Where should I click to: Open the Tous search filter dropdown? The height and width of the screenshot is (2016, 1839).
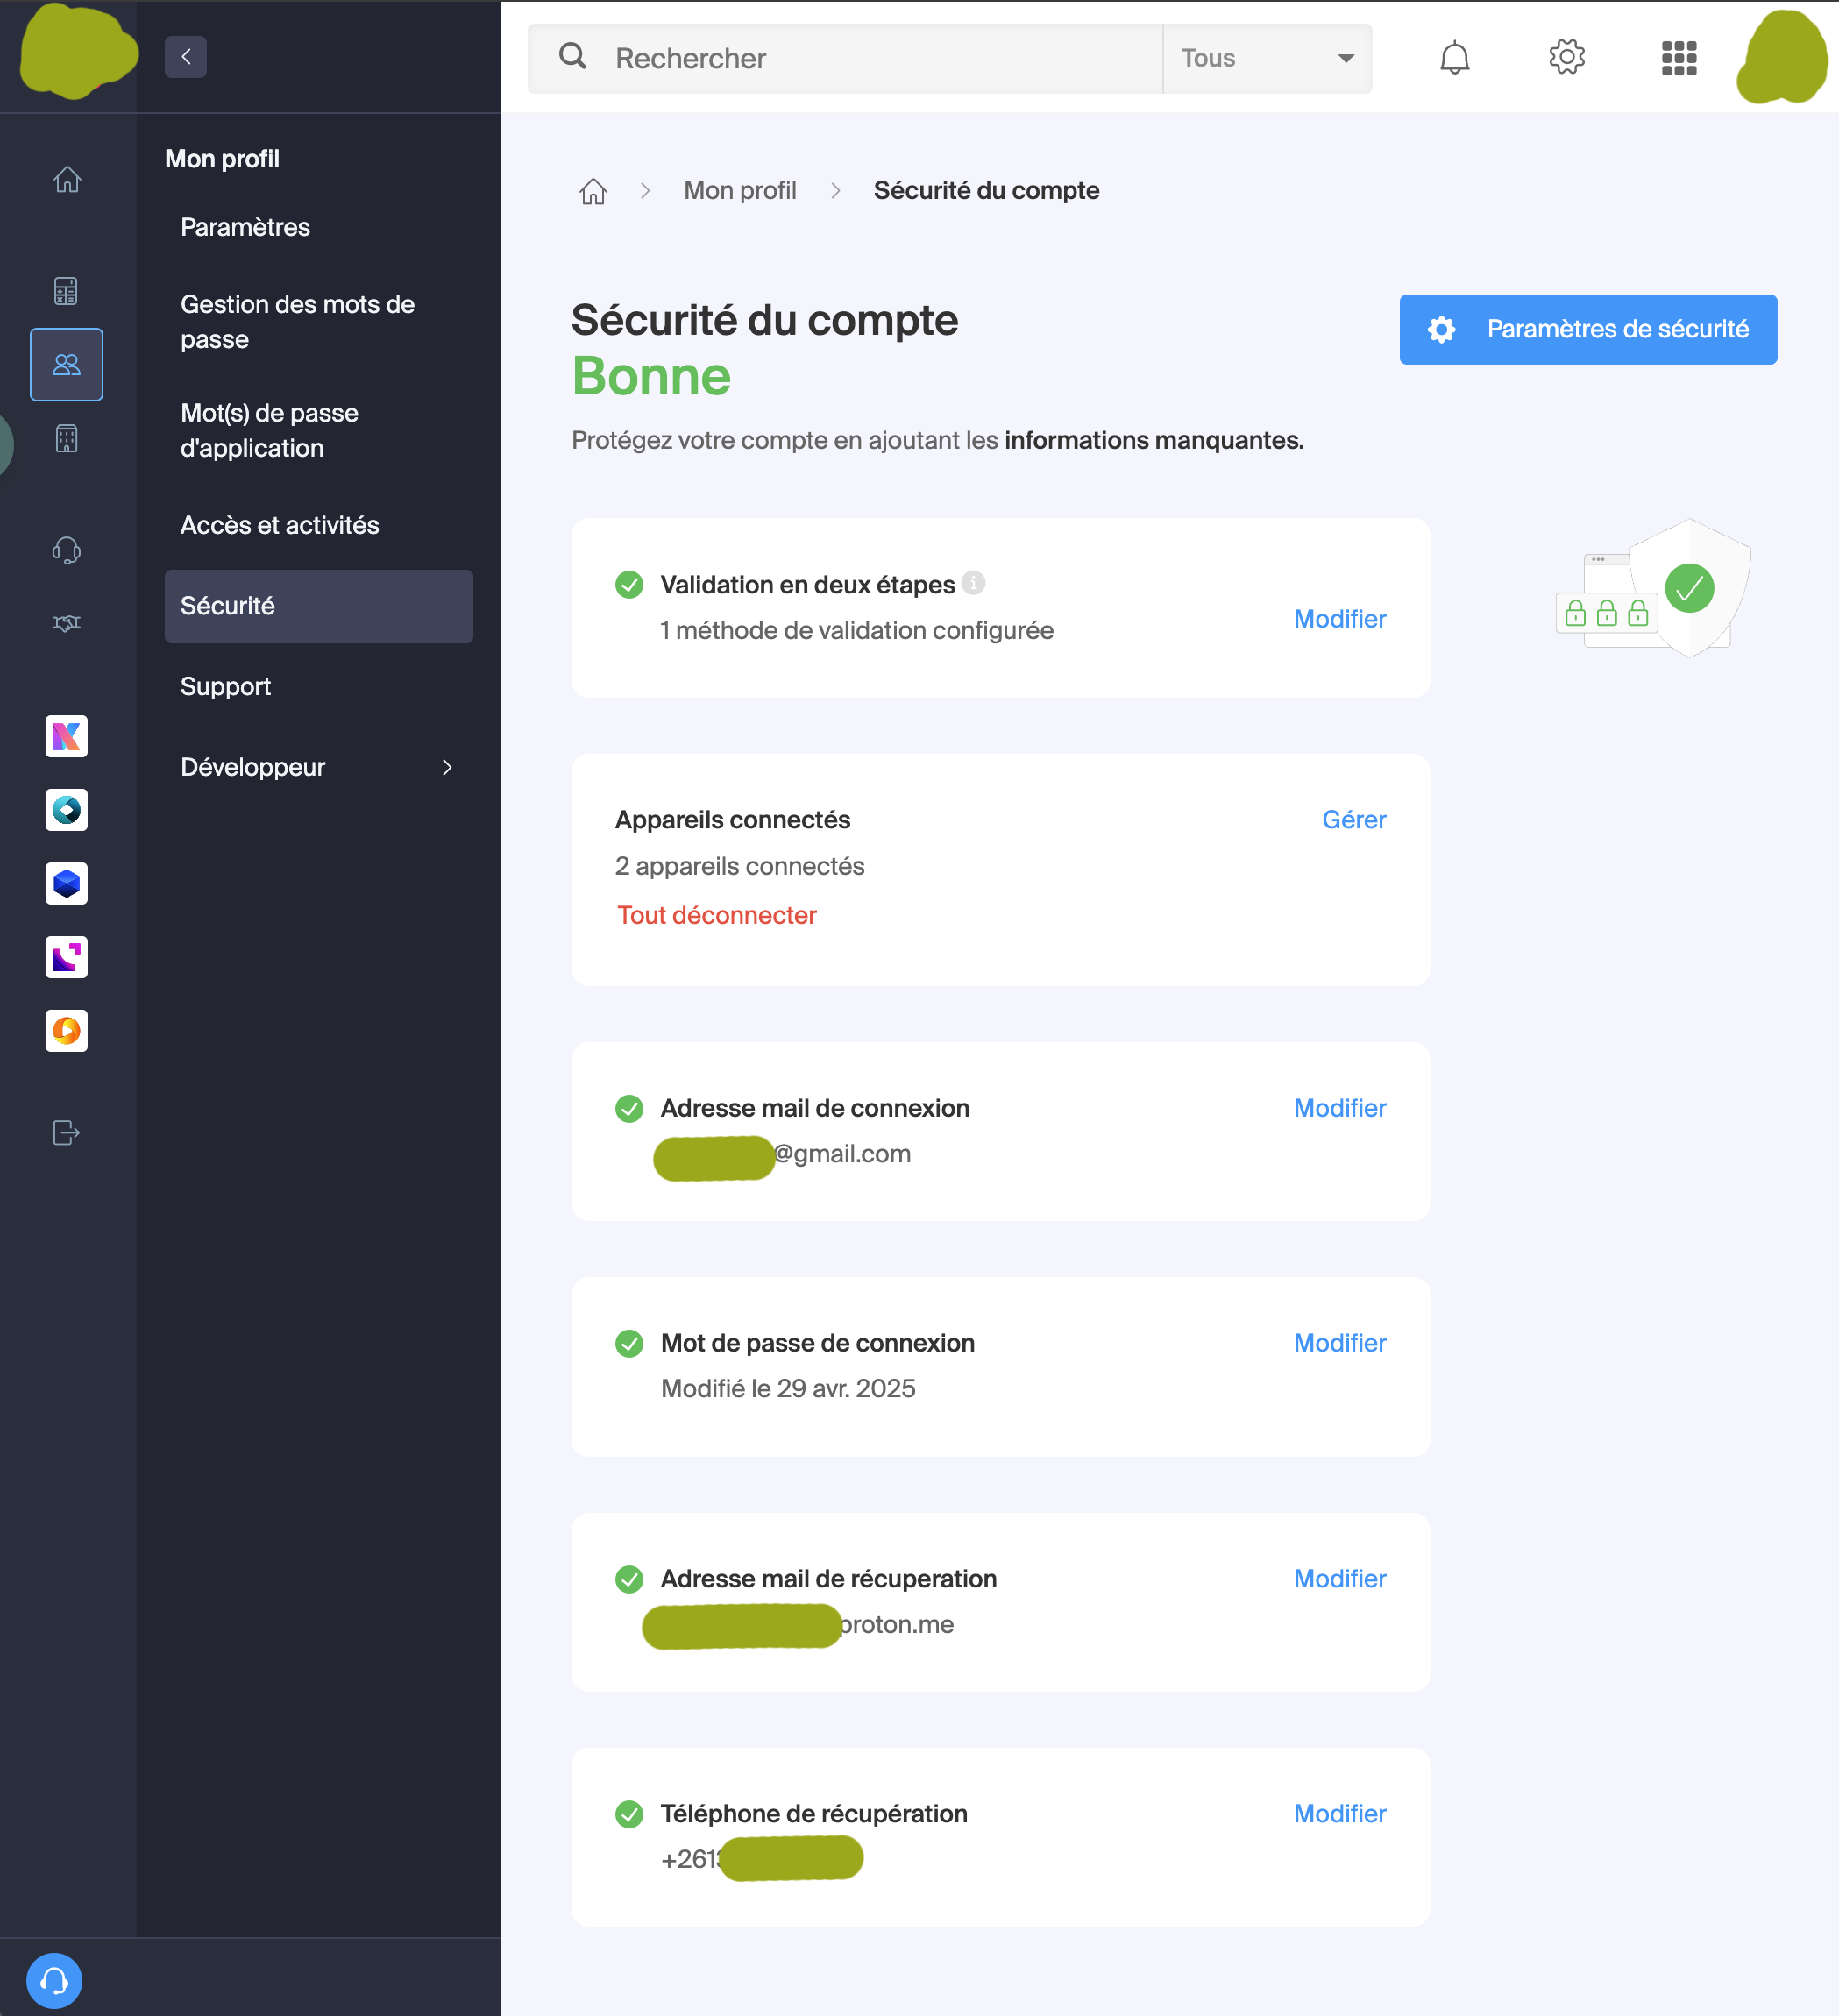click(x=1266, y=58)
